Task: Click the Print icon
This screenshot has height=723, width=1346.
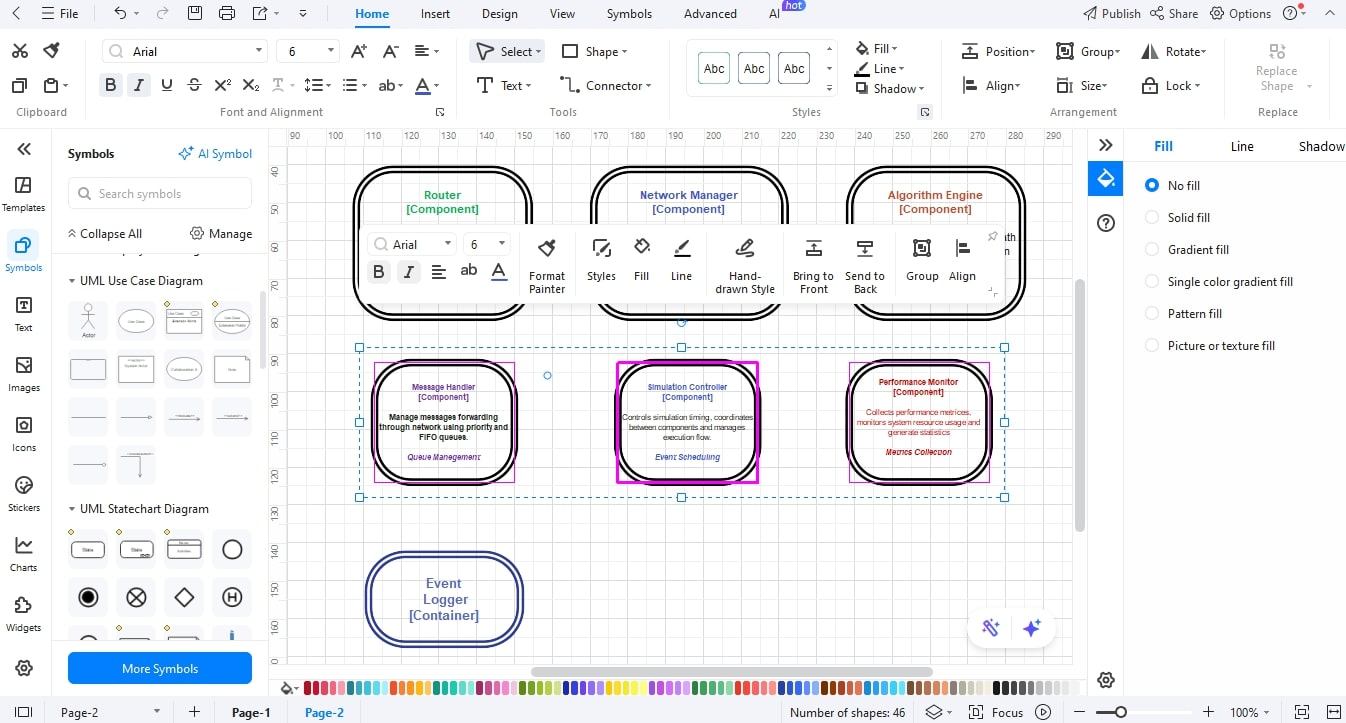Action: point(227,13)
